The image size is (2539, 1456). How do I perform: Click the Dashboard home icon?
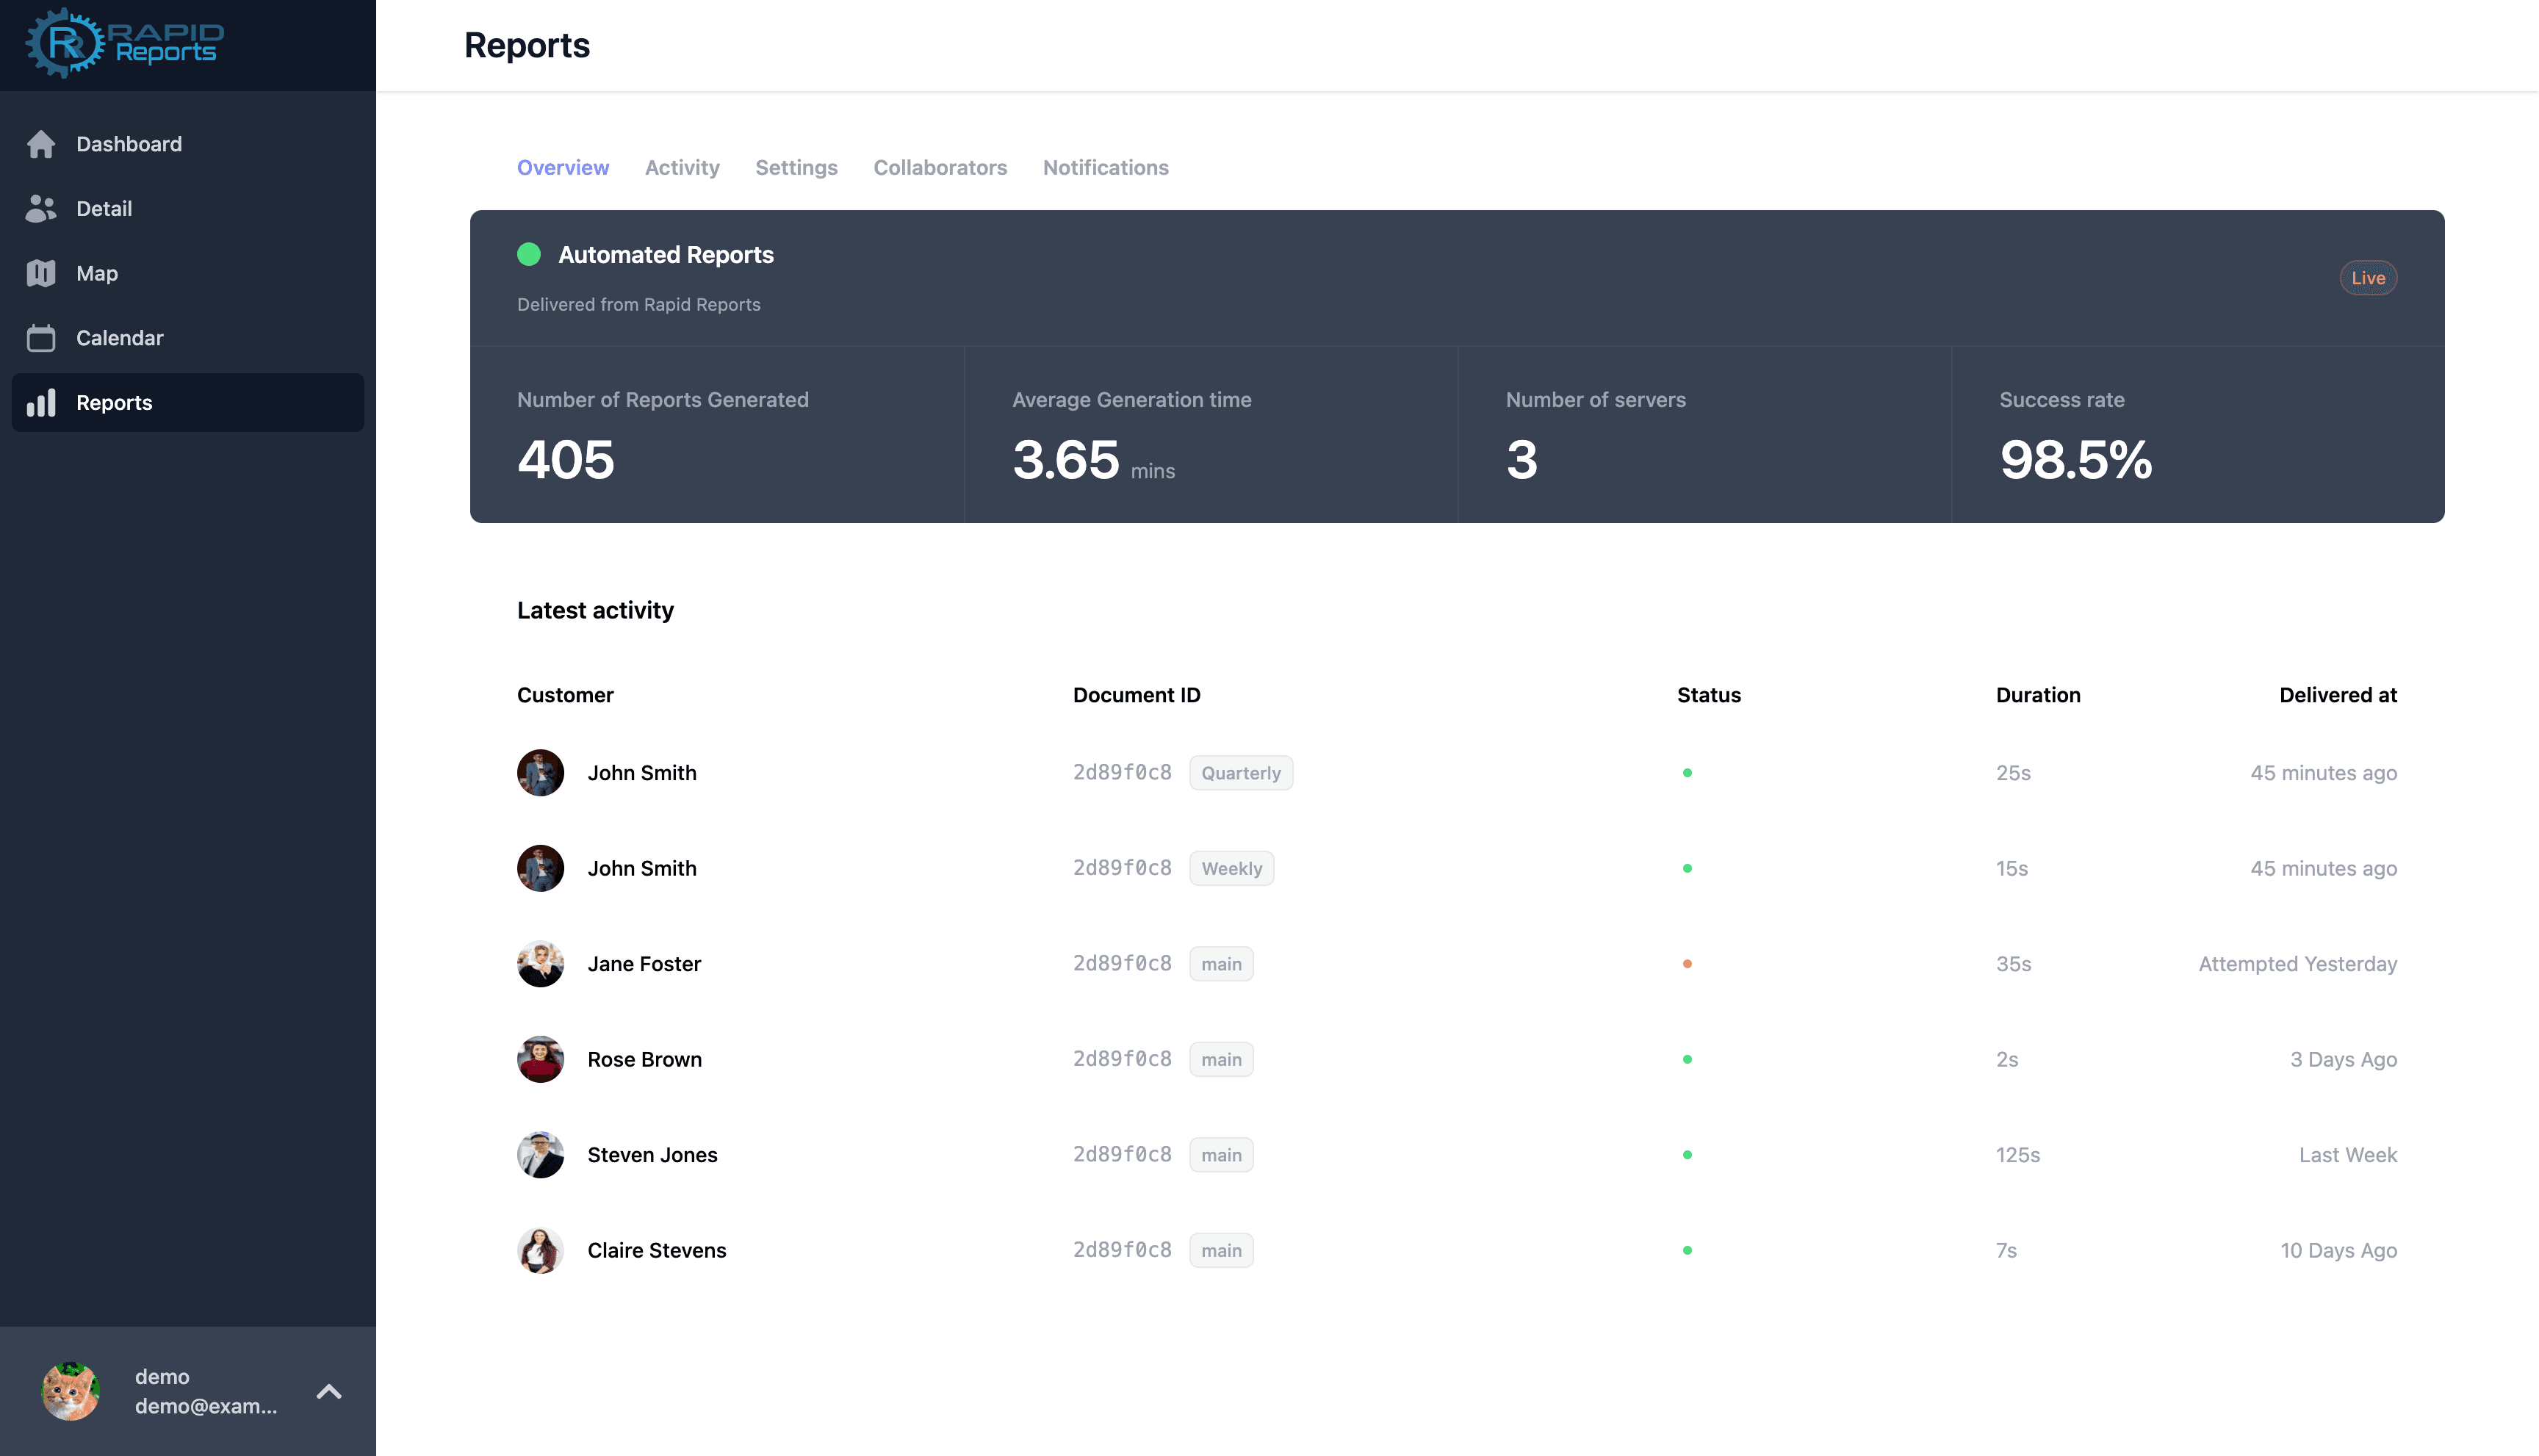(x=41, y=144)
